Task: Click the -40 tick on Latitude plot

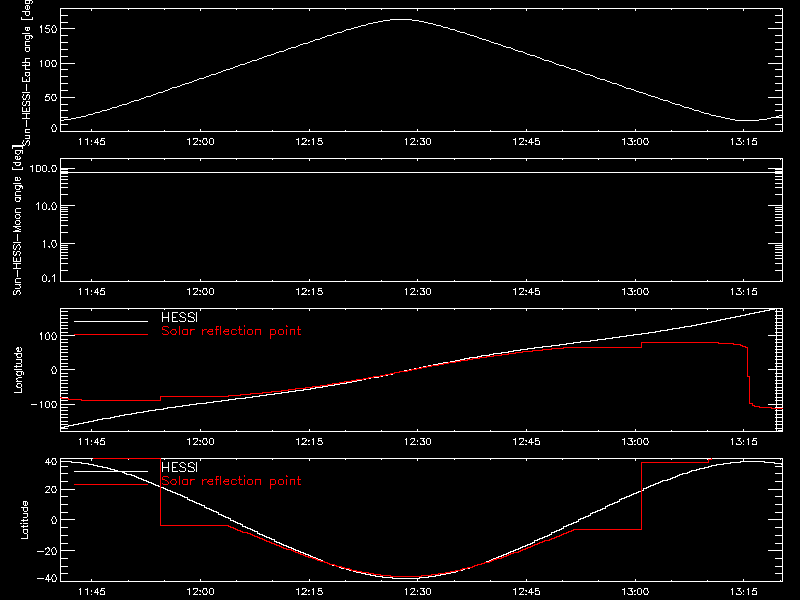Action: [x=48, y=579]
